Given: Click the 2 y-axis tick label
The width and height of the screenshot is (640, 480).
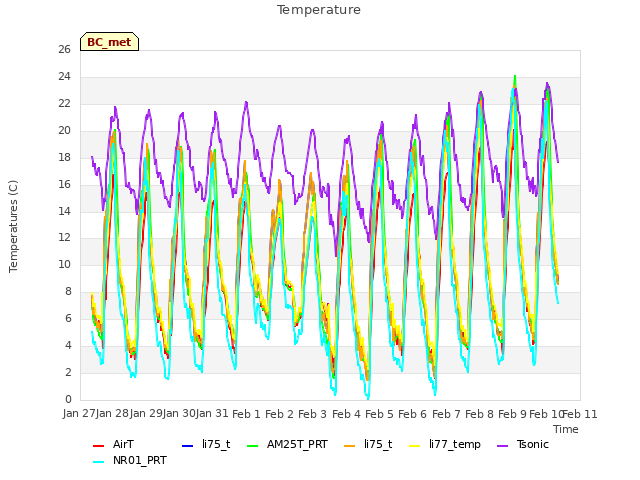Looking at the screenshot, I should pos(68,372).
